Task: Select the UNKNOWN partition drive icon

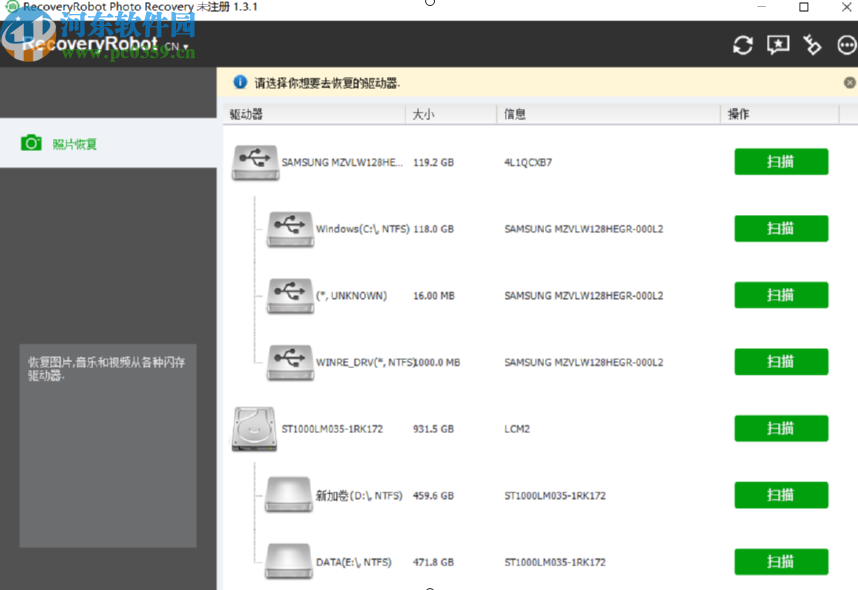Action: [x=290, y=296]
